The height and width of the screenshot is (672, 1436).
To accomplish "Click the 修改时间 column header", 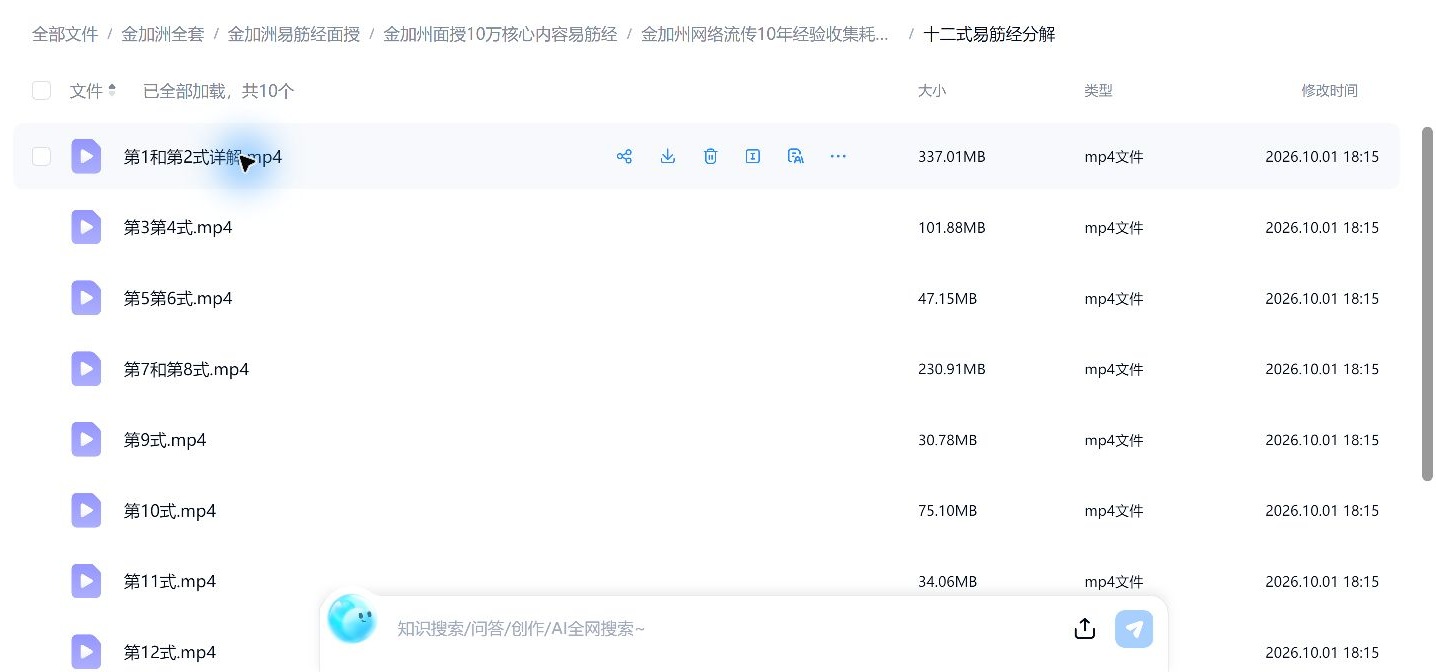I will pos(1329,91).
